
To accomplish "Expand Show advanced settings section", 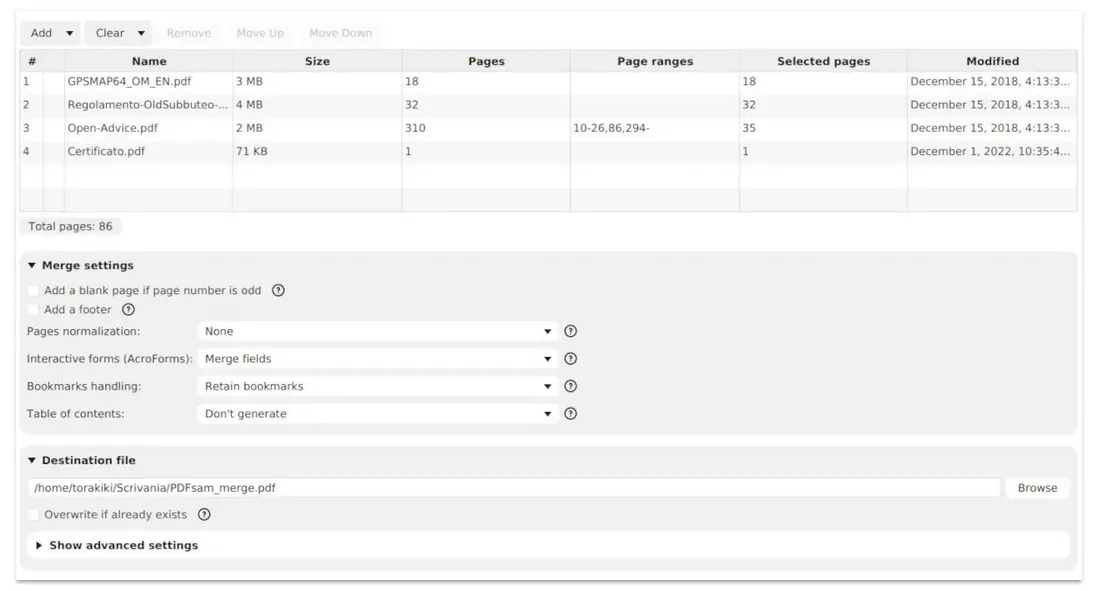I will point(116,546).
